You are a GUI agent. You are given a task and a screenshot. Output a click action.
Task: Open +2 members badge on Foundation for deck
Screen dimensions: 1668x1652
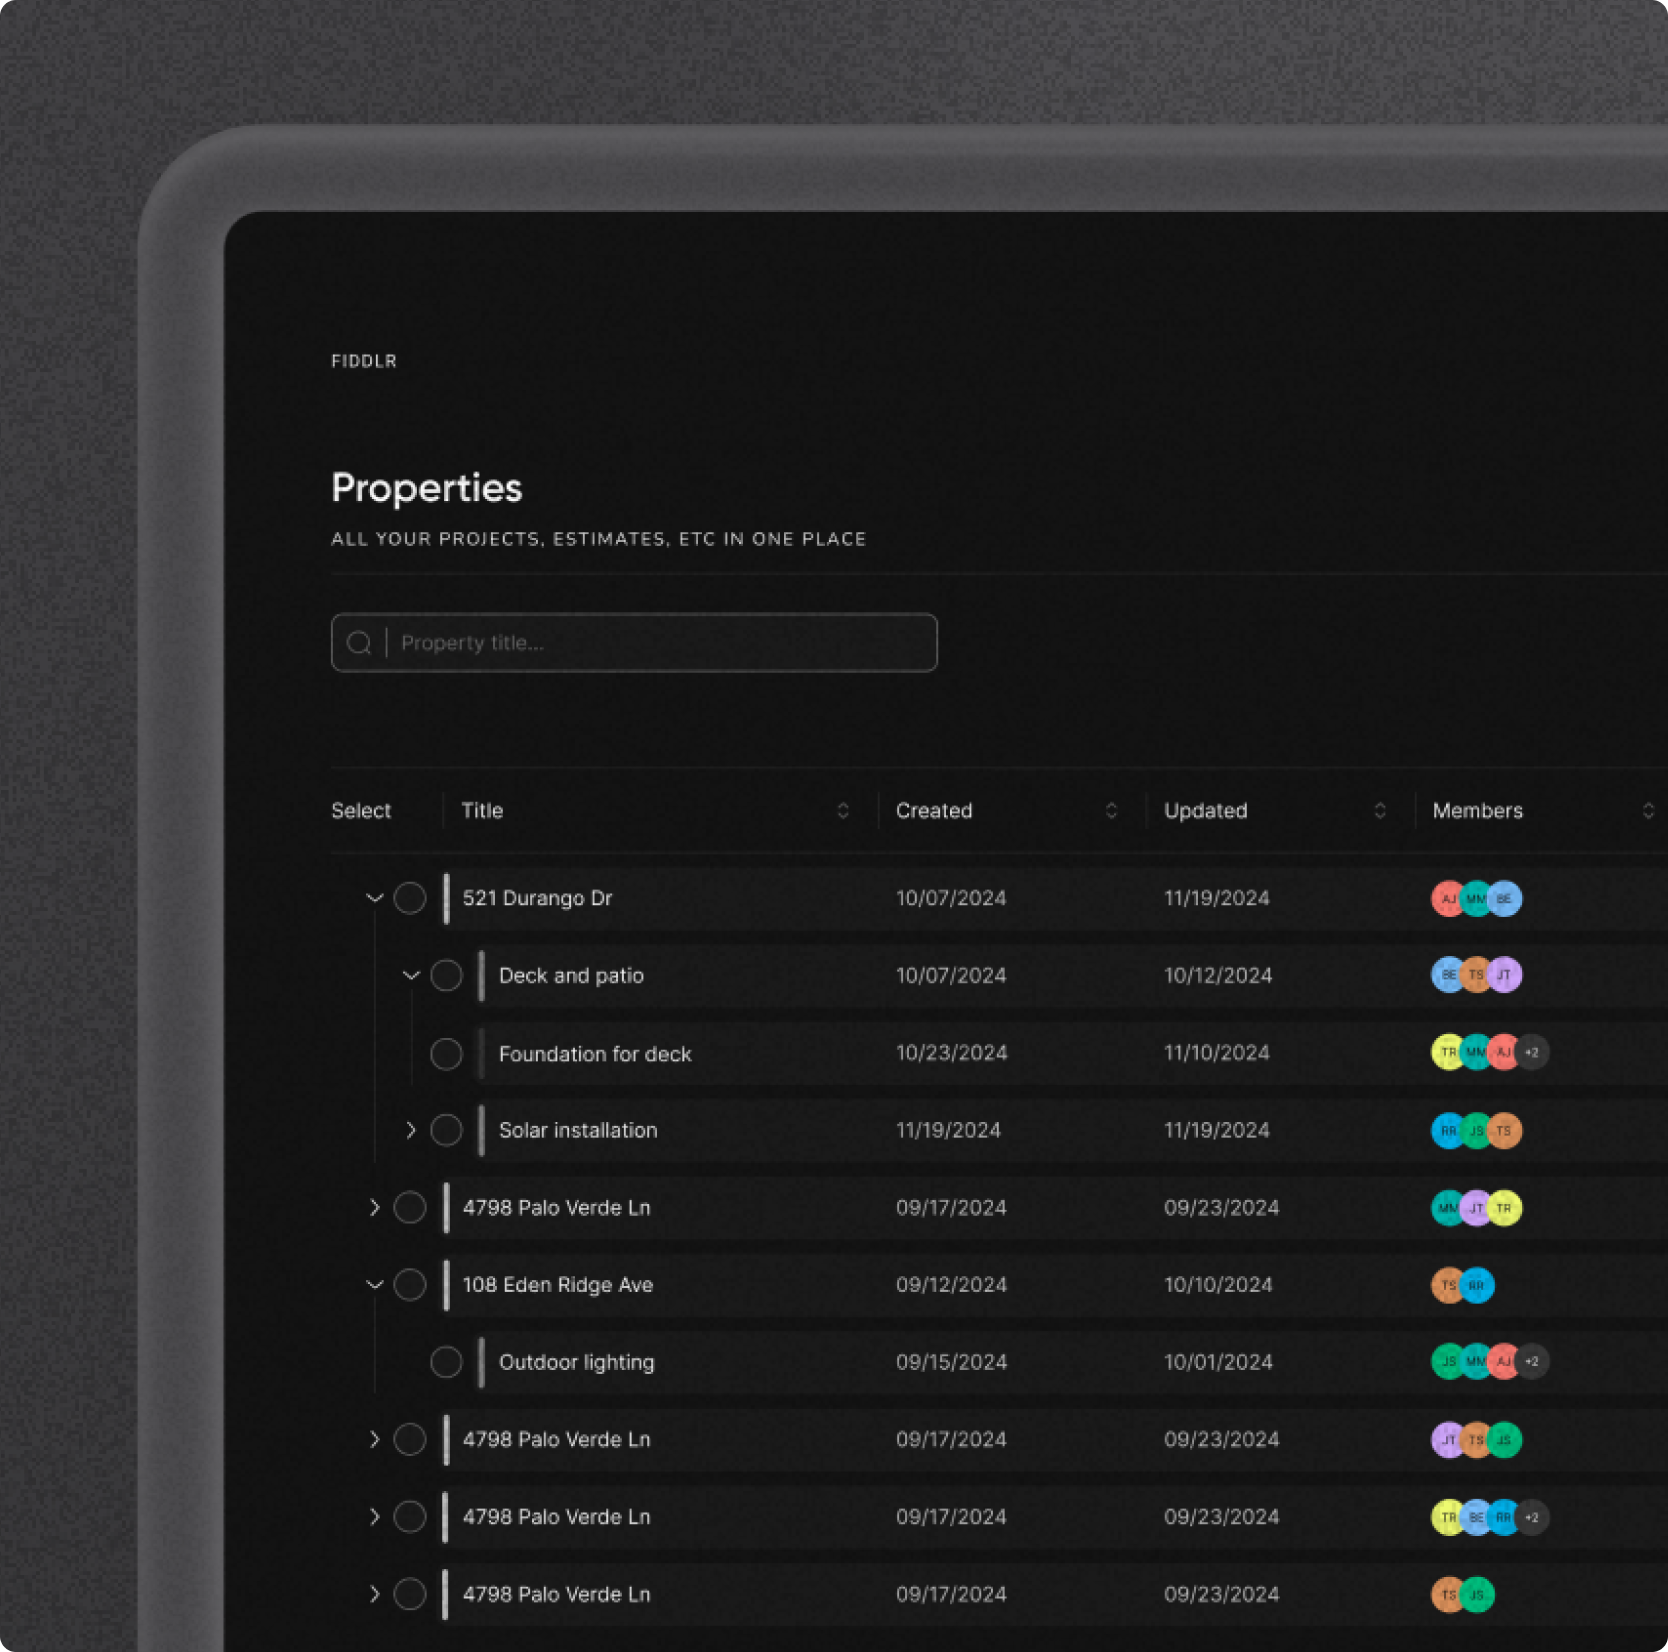point(1532,1052)
